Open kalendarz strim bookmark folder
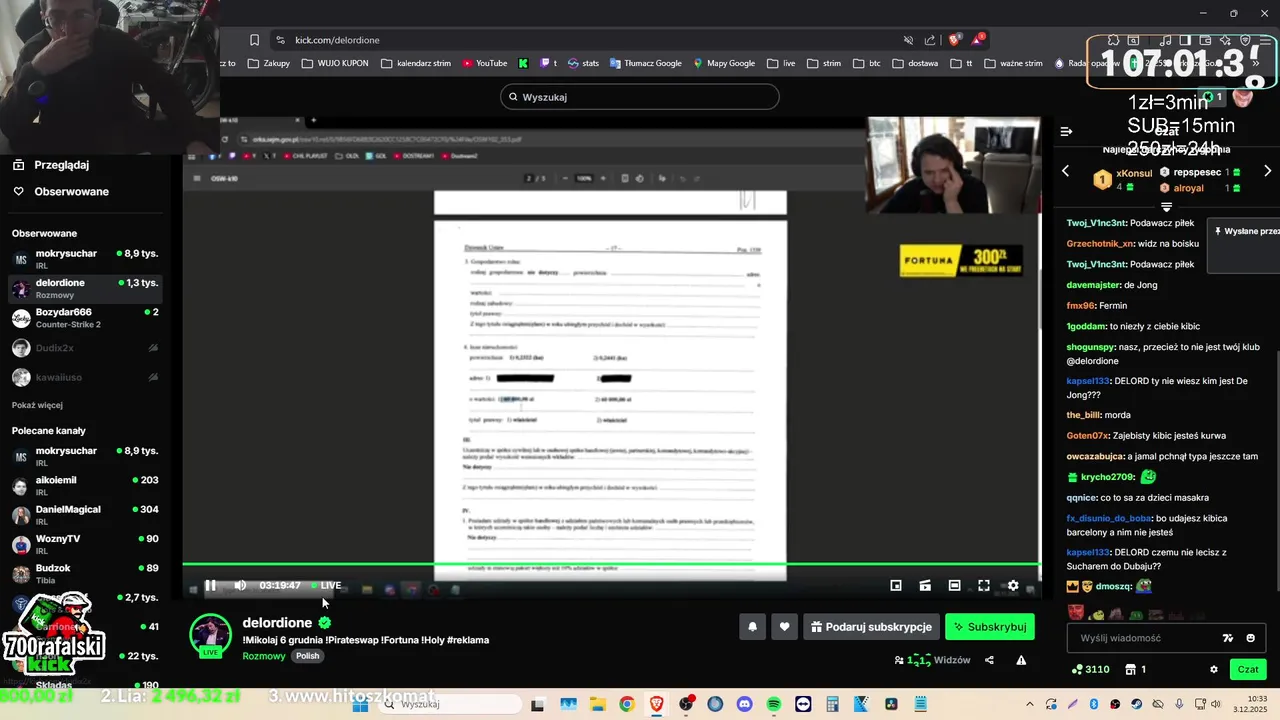The width and height of the screenshot is (1280, 720). click(416, 63)
